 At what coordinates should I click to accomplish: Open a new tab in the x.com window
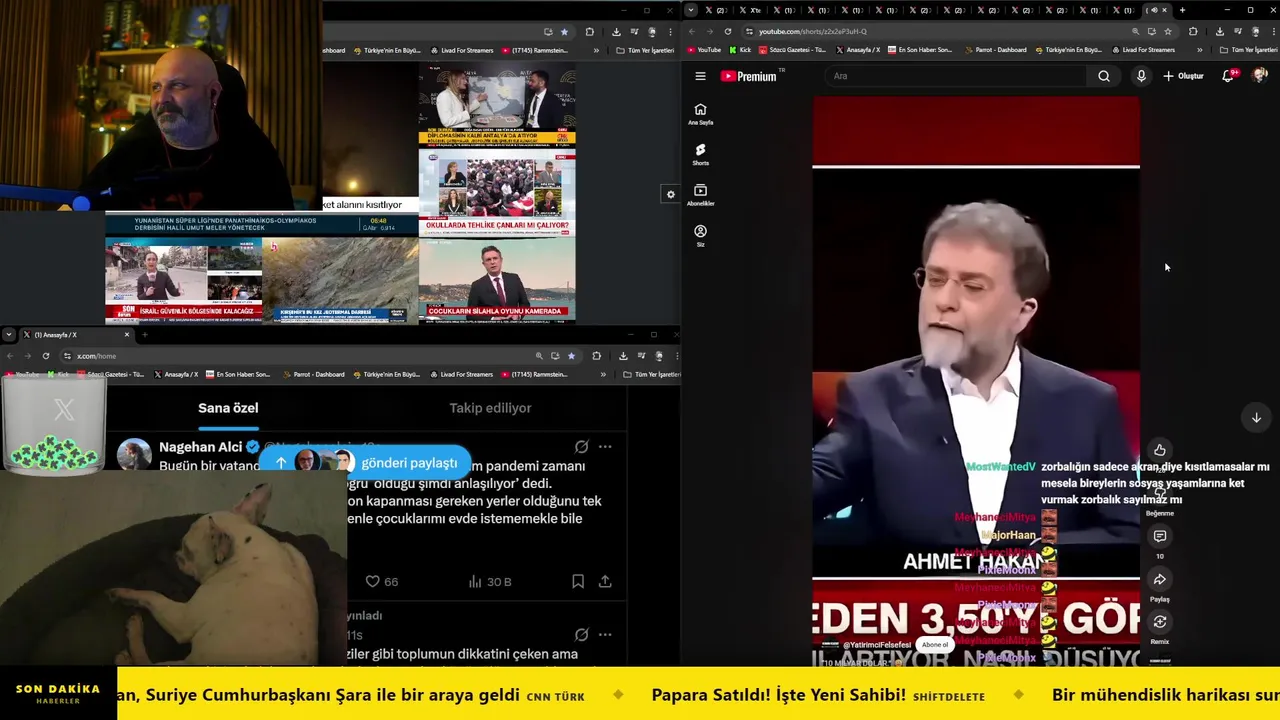pyautogui.click(x=144, y=335)
